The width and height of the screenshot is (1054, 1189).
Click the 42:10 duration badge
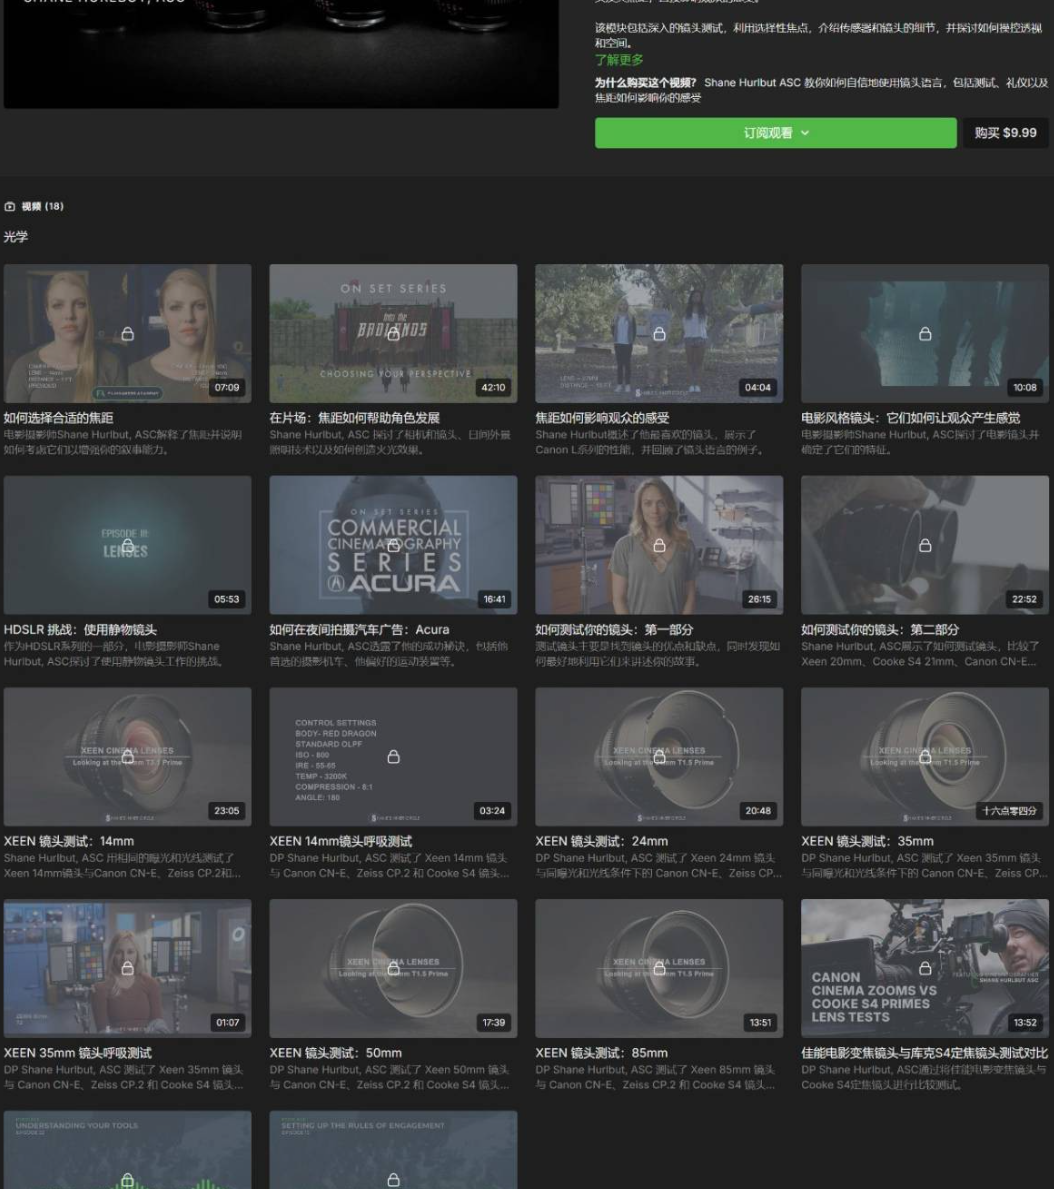(x=493, y=387)
